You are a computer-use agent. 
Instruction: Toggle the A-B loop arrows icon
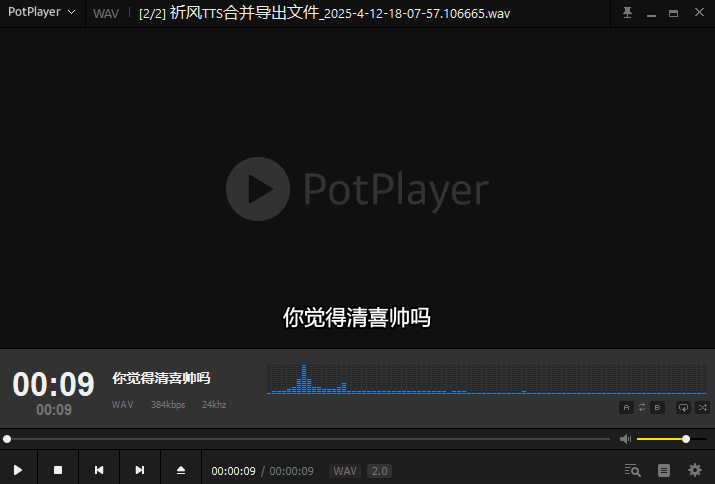point(642,407)
